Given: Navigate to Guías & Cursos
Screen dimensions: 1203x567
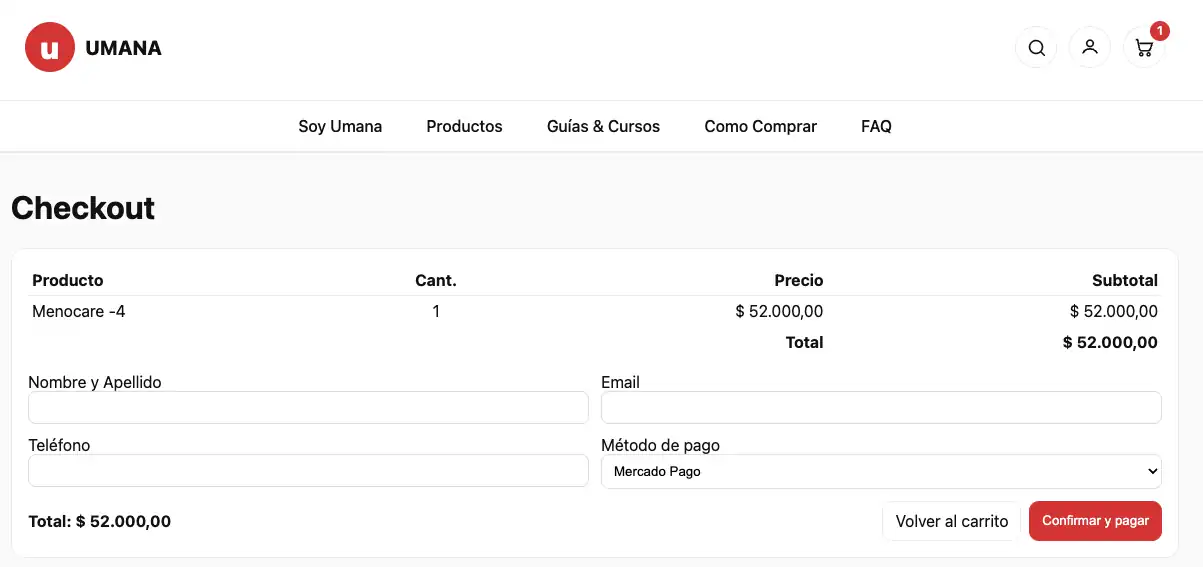Looking at the screenshot, I should click(x=603, y=126).
